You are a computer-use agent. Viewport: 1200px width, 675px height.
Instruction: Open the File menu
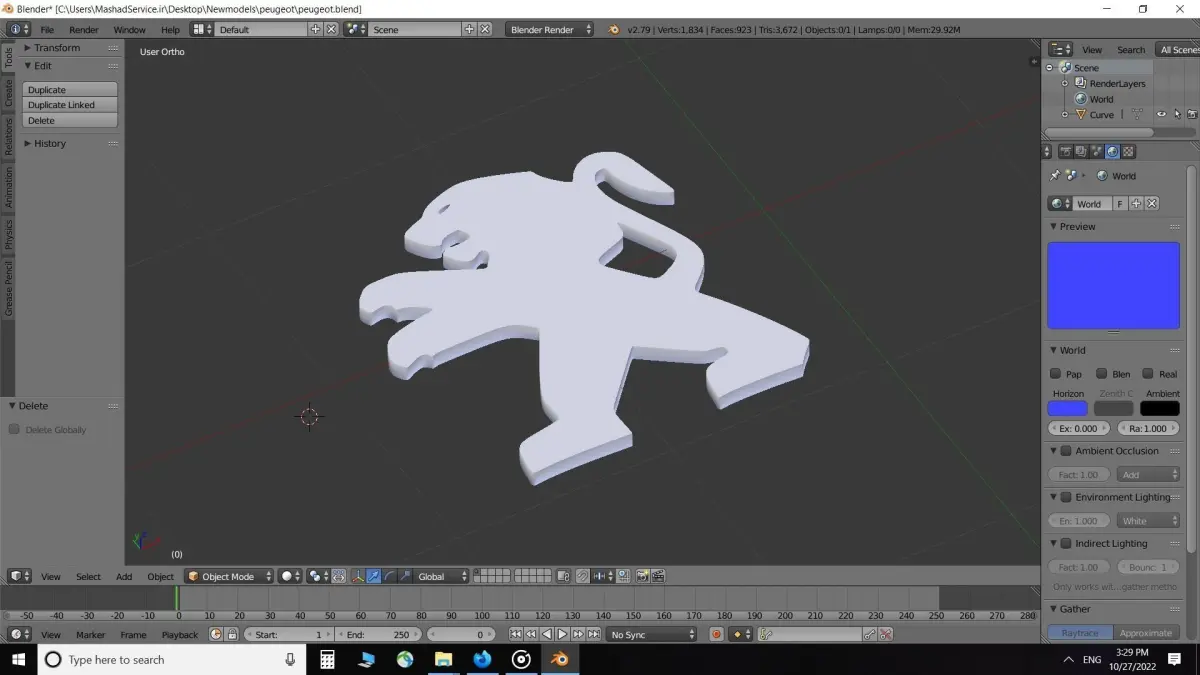(47, 29)
